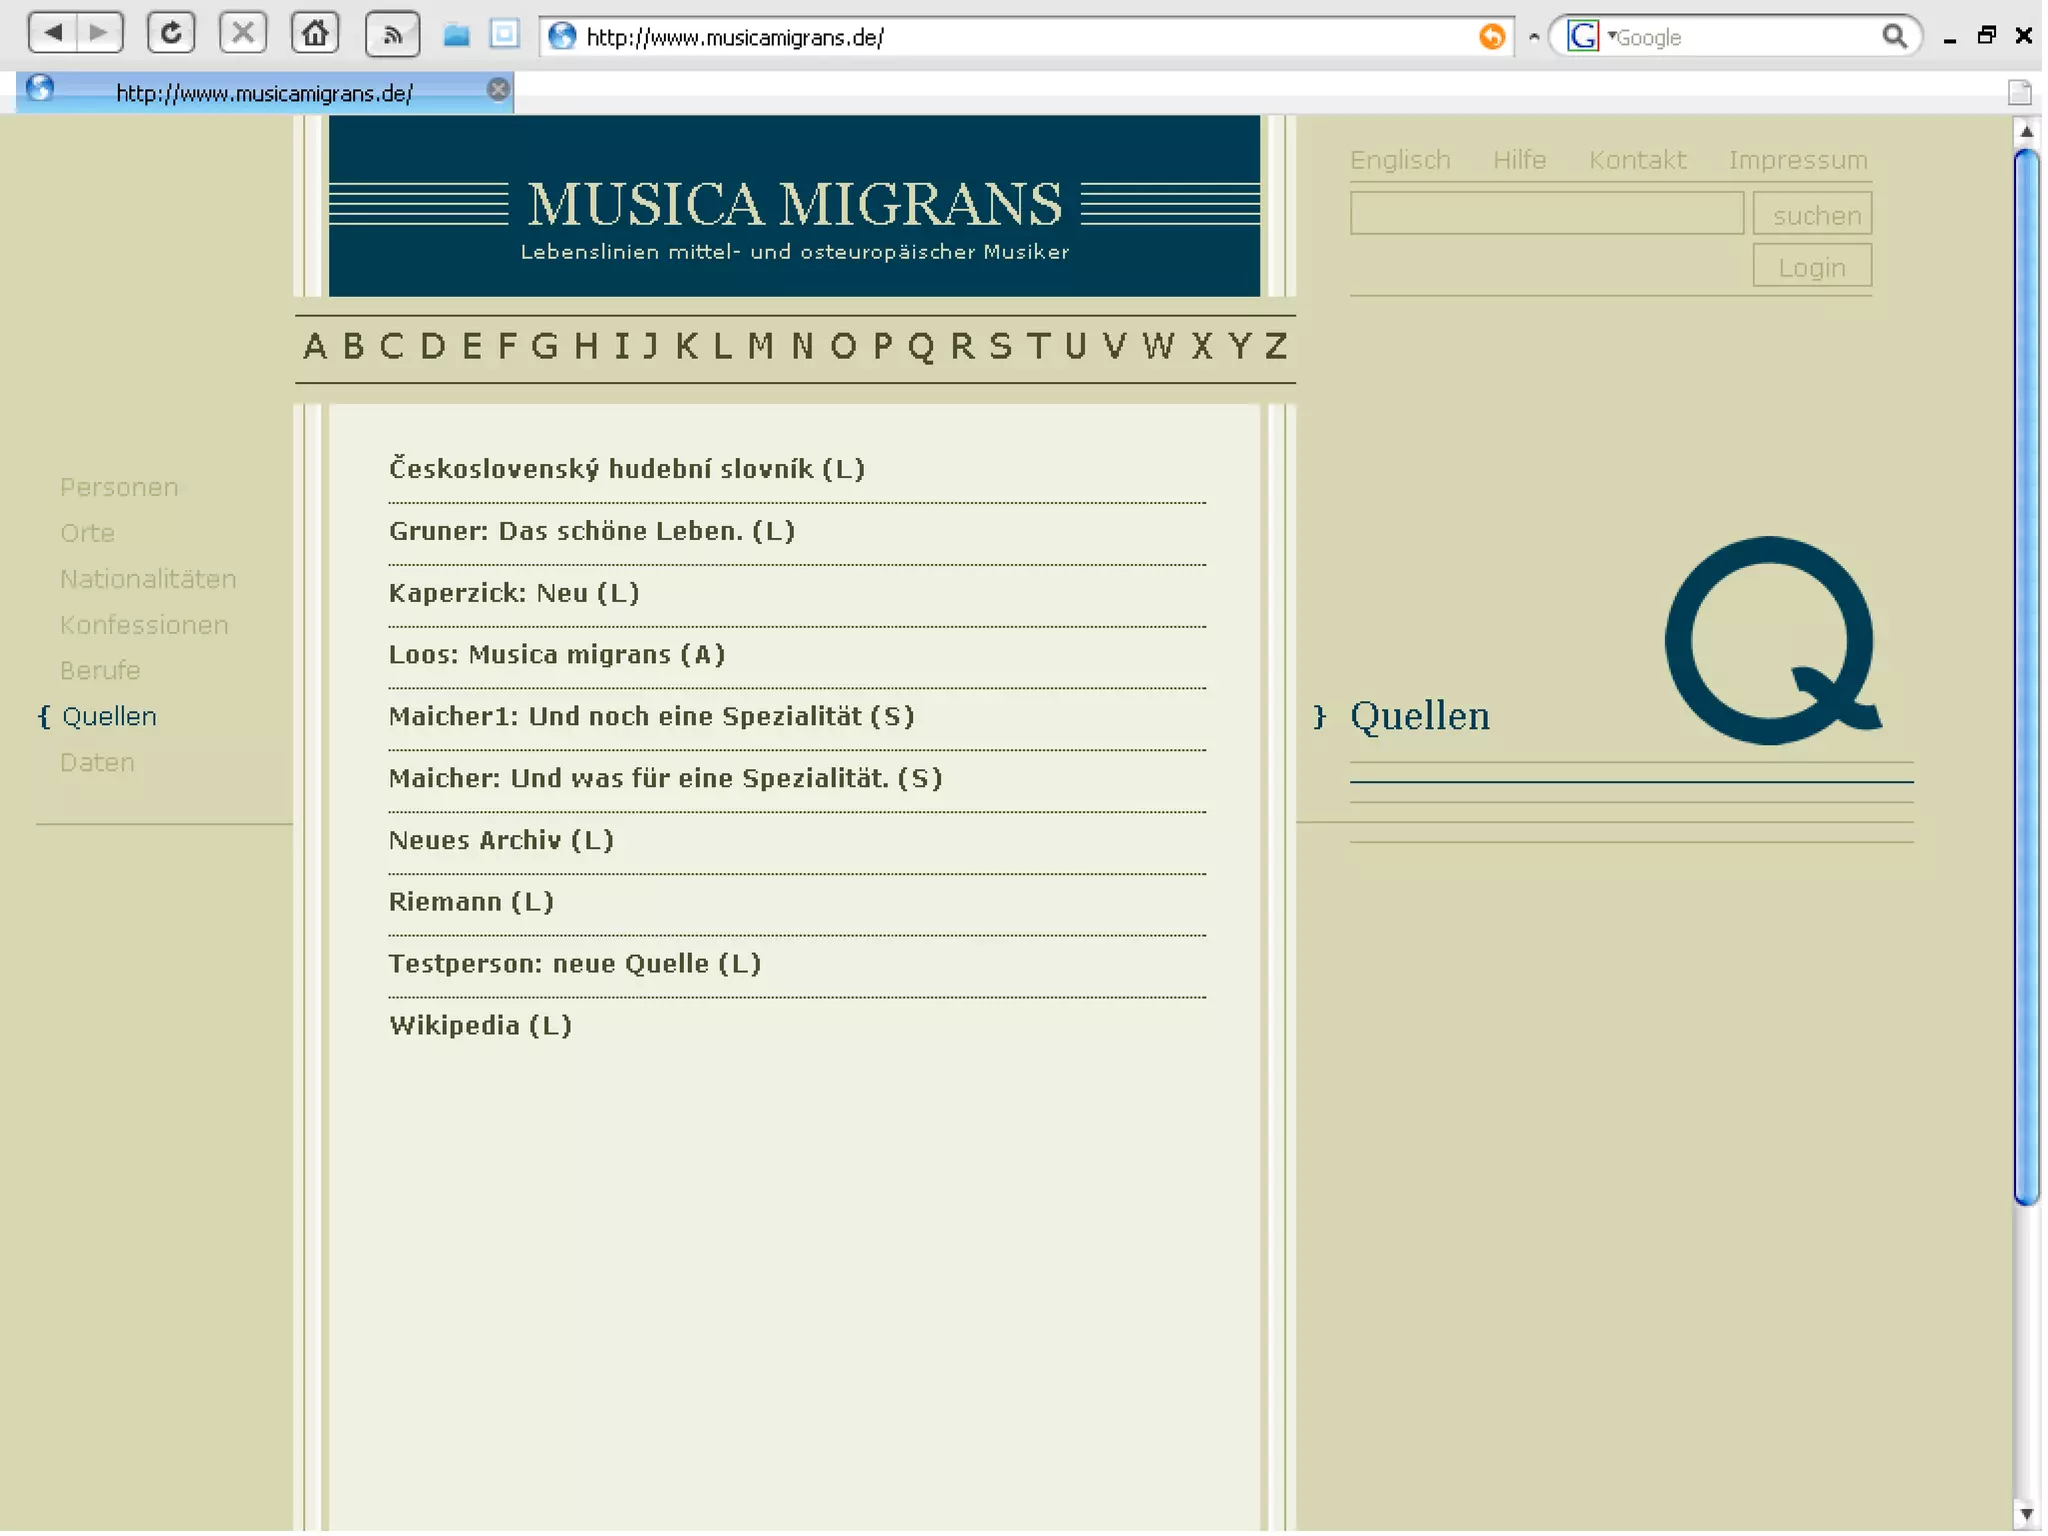Screen dimensions: 2048x1536
Task: Close the musicamigrans.de tab
Action: 497,90
